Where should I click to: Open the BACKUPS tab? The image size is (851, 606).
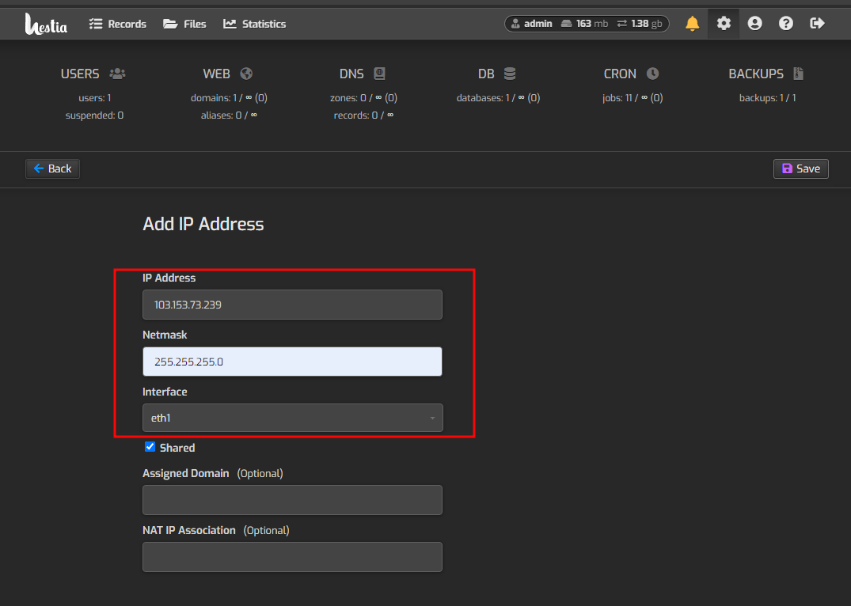(767, 74)
